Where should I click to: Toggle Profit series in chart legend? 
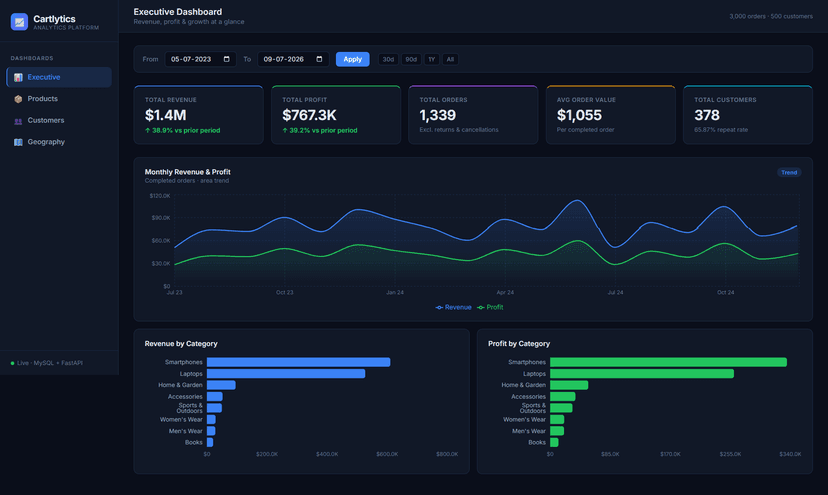[490, 307]
